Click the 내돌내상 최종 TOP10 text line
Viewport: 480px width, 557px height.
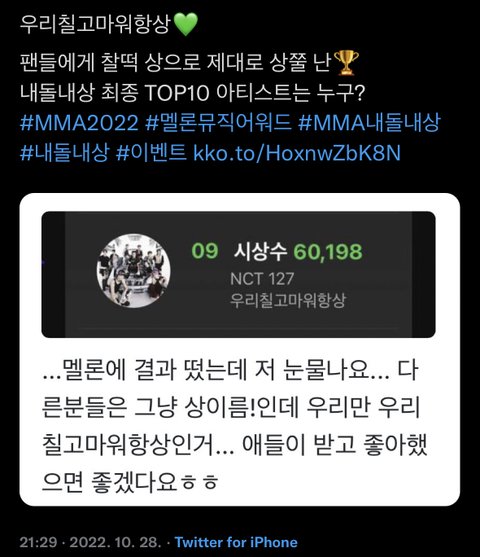[193, 93]
